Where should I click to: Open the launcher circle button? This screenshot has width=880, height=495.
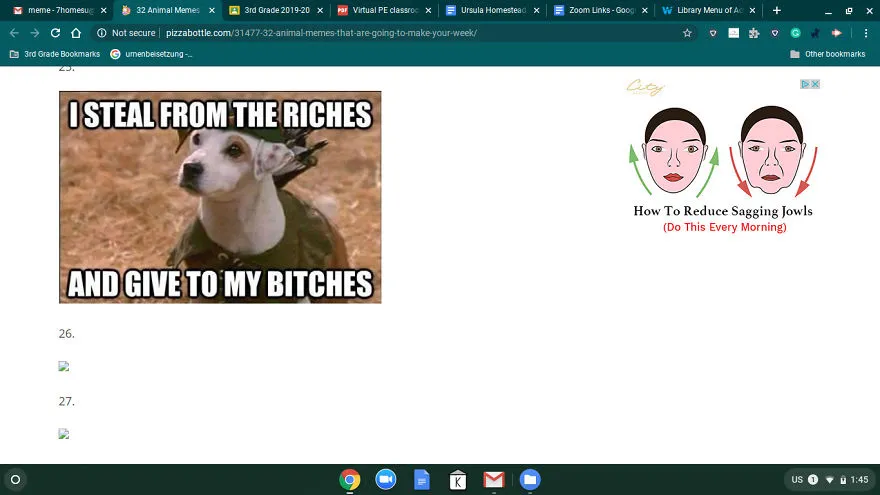[x=16, y=479]
